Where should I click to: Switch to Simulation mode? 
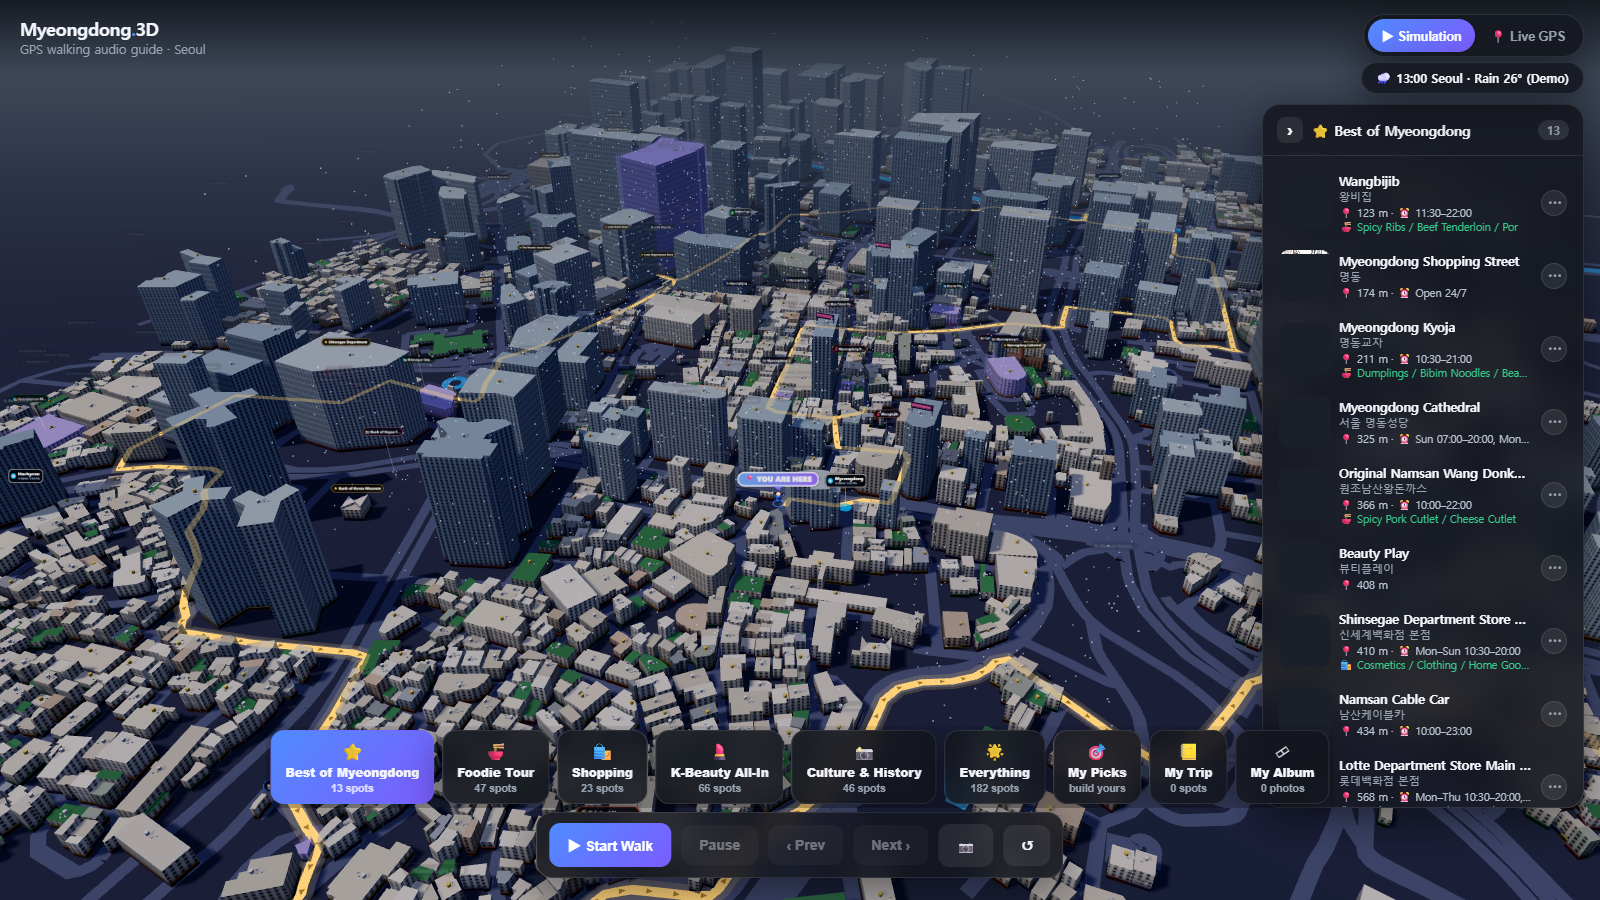tap(1421, 36)
